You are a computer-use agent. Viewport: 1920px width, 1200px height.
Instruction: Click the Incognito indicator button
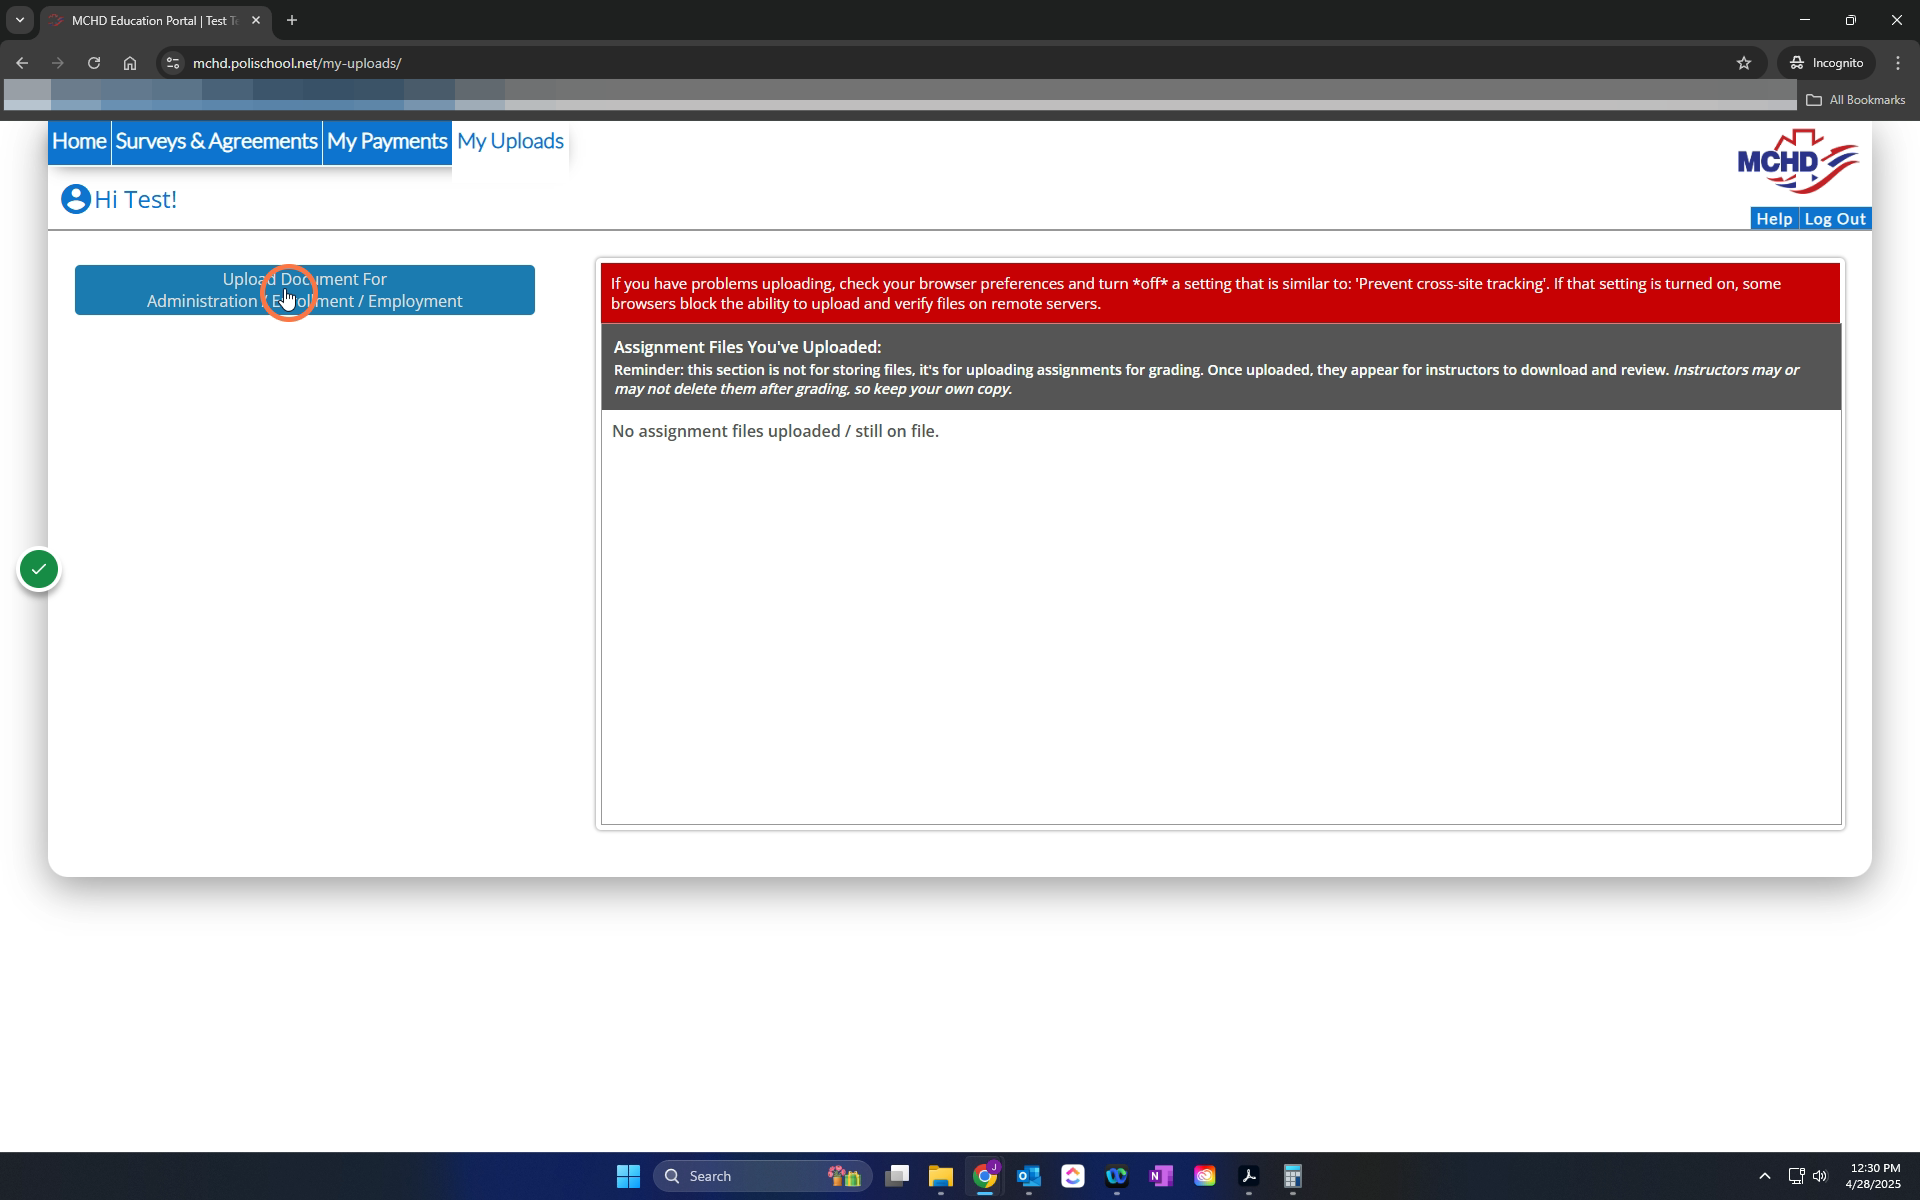click(x=1827, y=63)
